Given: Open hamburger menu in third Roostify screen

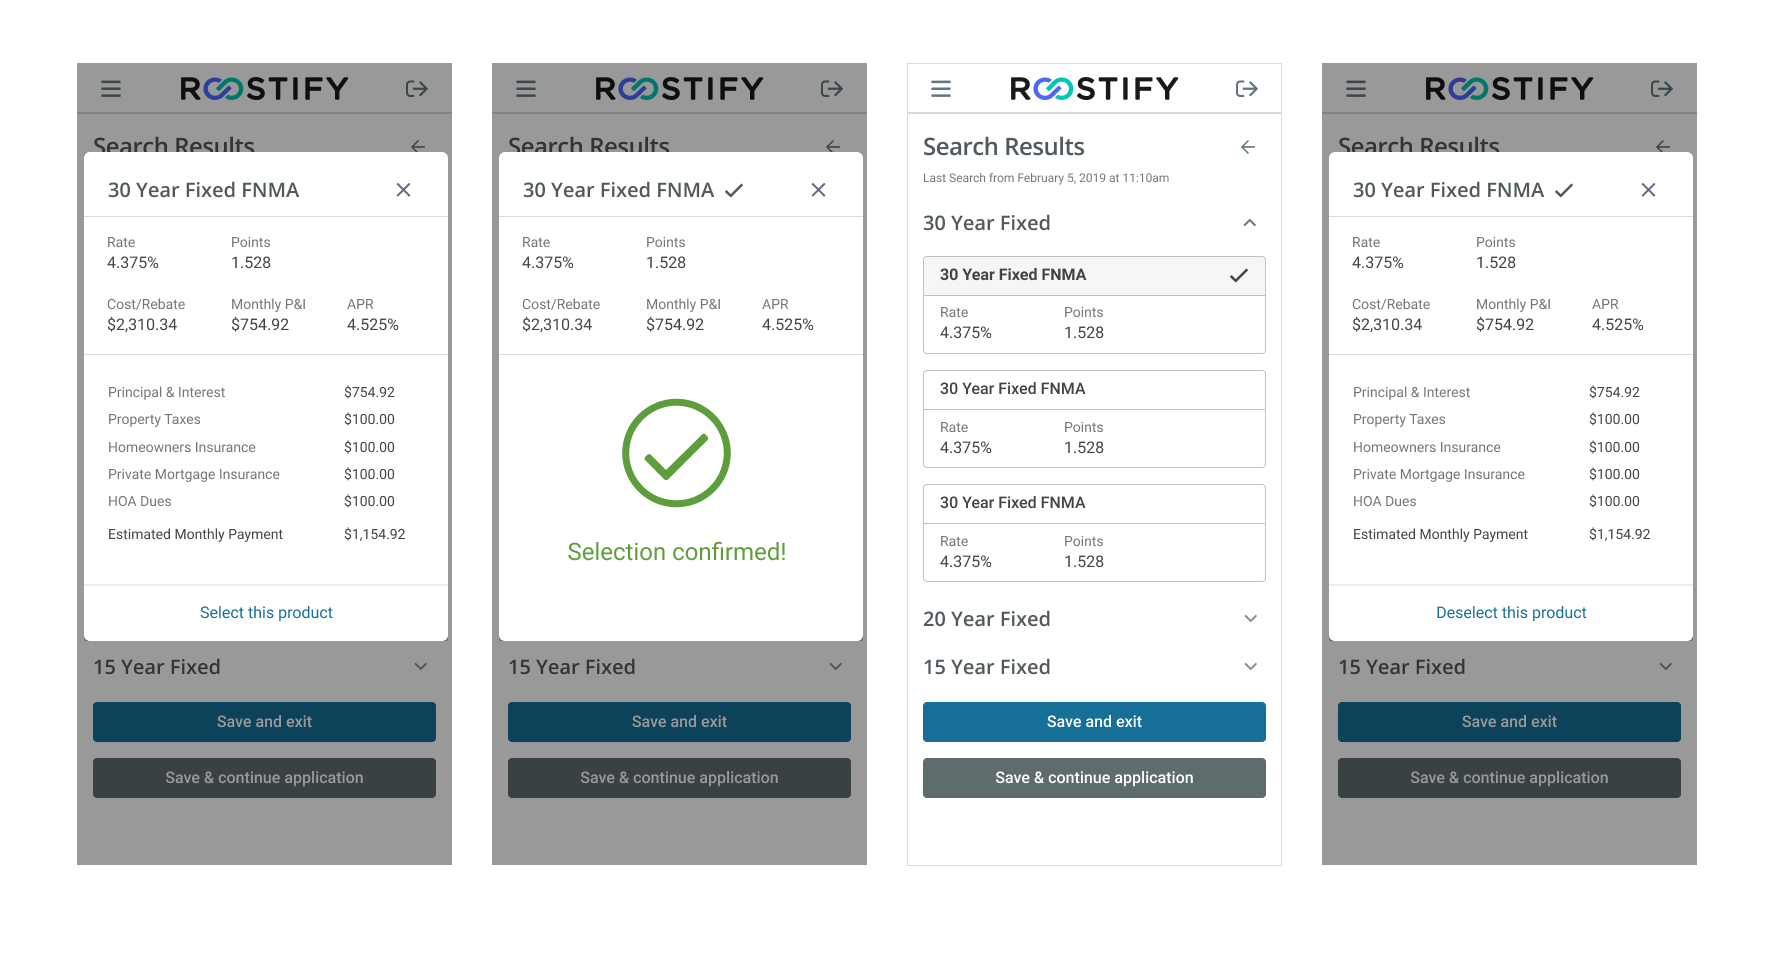Looking at the screenshot, I should 941,89.
